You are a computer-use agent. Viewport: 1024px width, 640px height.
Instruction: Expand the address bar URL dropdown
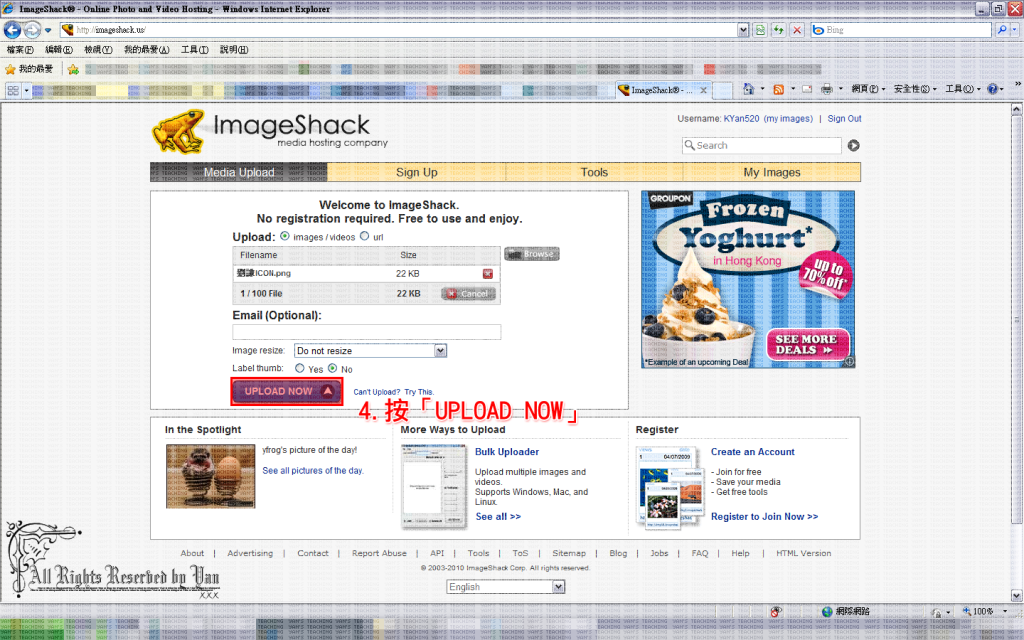point(743,30)
